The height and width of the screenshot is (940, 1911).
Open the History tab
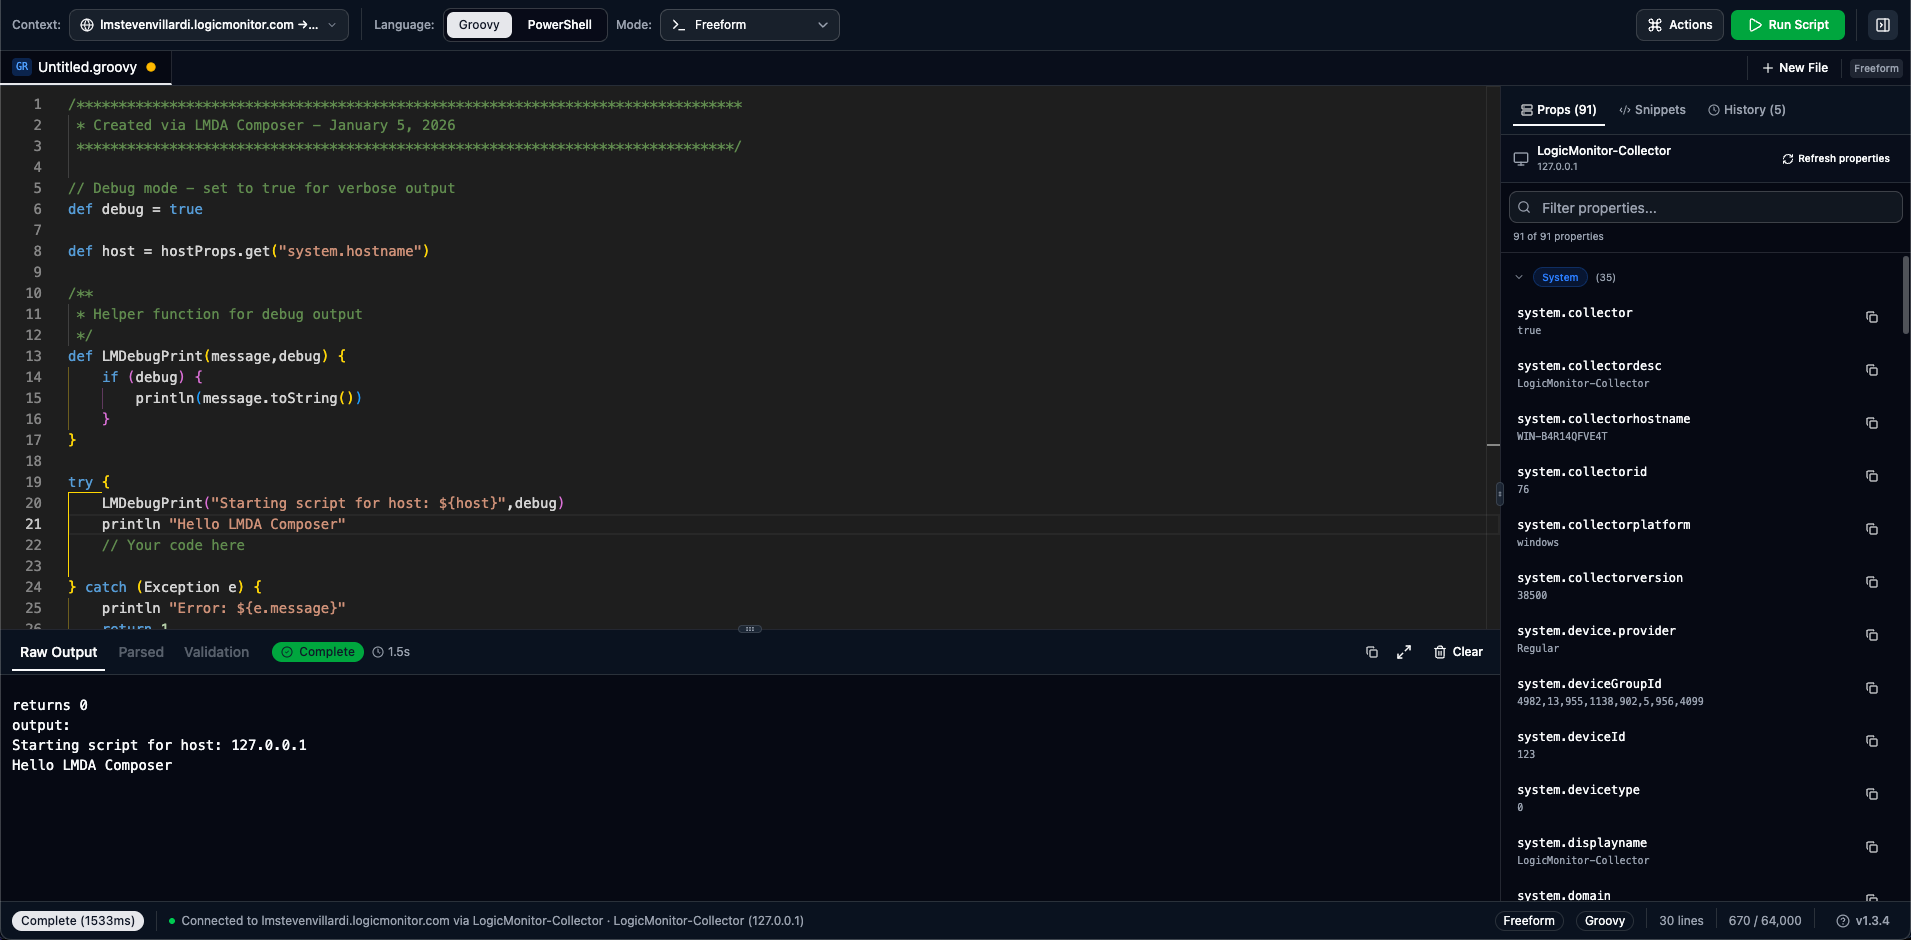[1747, 110]
